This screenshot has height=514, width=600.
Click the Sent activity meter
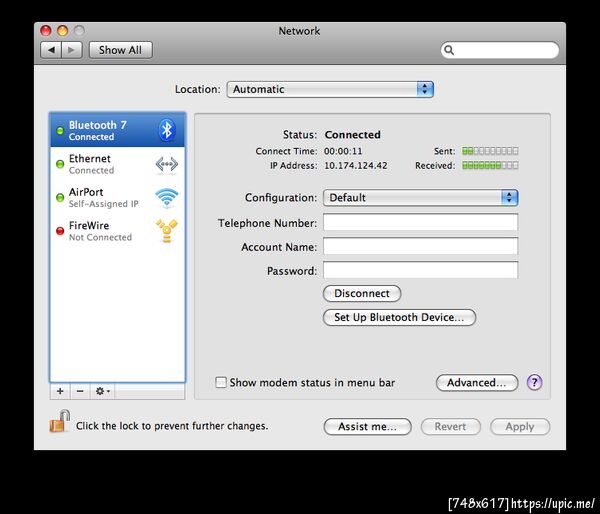coord(490,151)
